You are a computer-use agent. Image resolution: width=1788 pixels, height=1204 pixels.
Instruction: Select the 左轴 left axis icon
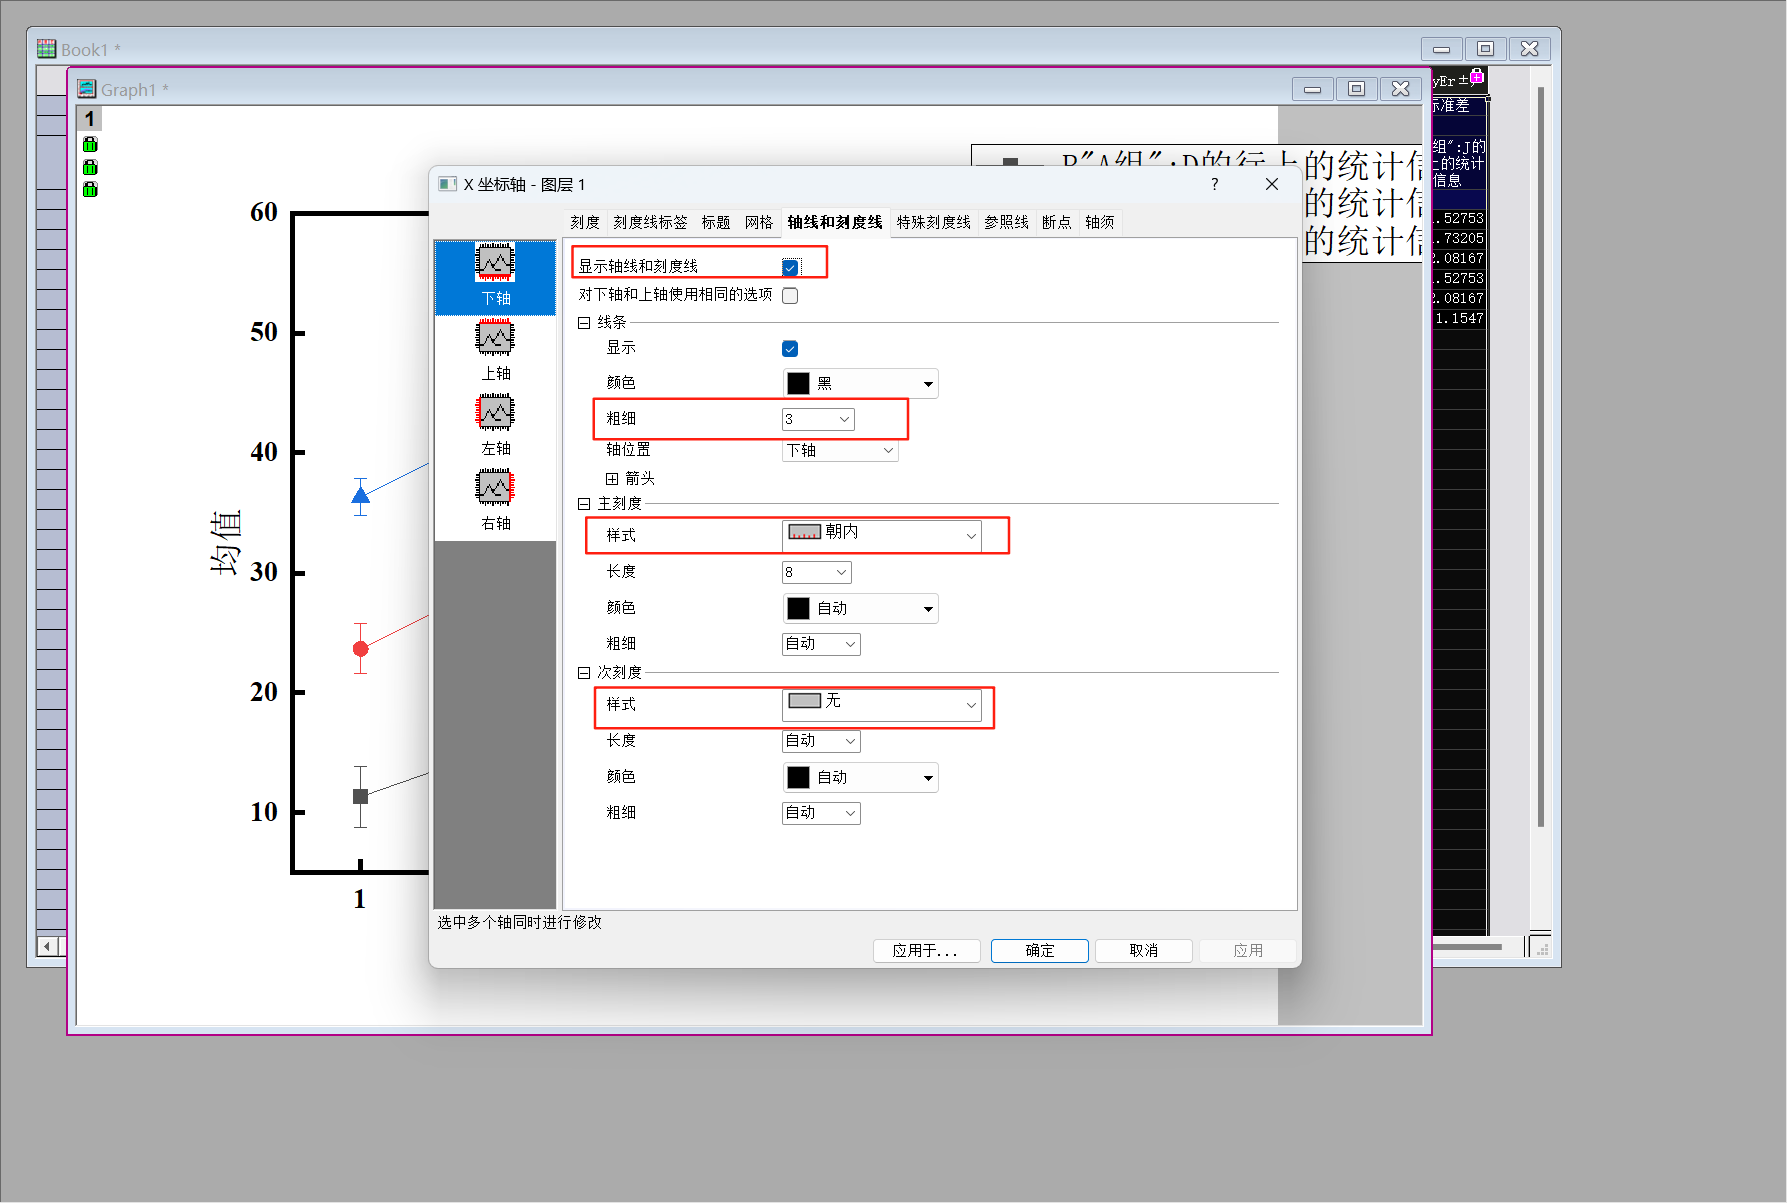click(495, 413)
